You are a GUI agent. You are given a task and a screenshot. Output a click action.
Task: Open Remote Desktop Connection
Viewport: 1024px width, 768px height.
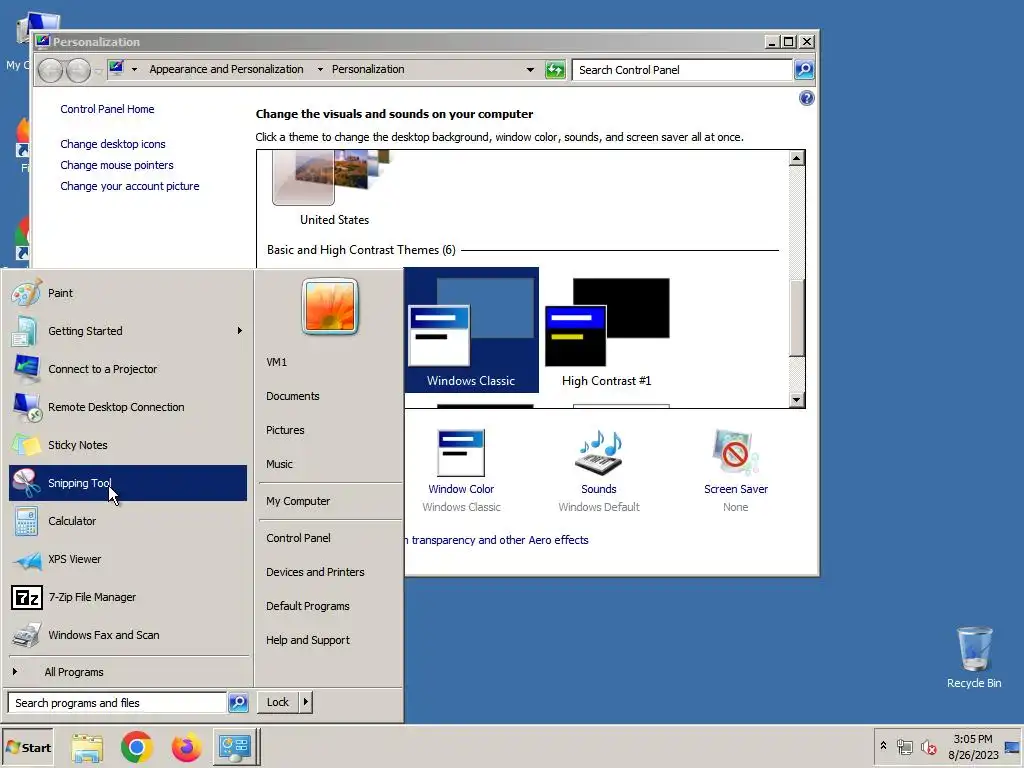(128, 407)
